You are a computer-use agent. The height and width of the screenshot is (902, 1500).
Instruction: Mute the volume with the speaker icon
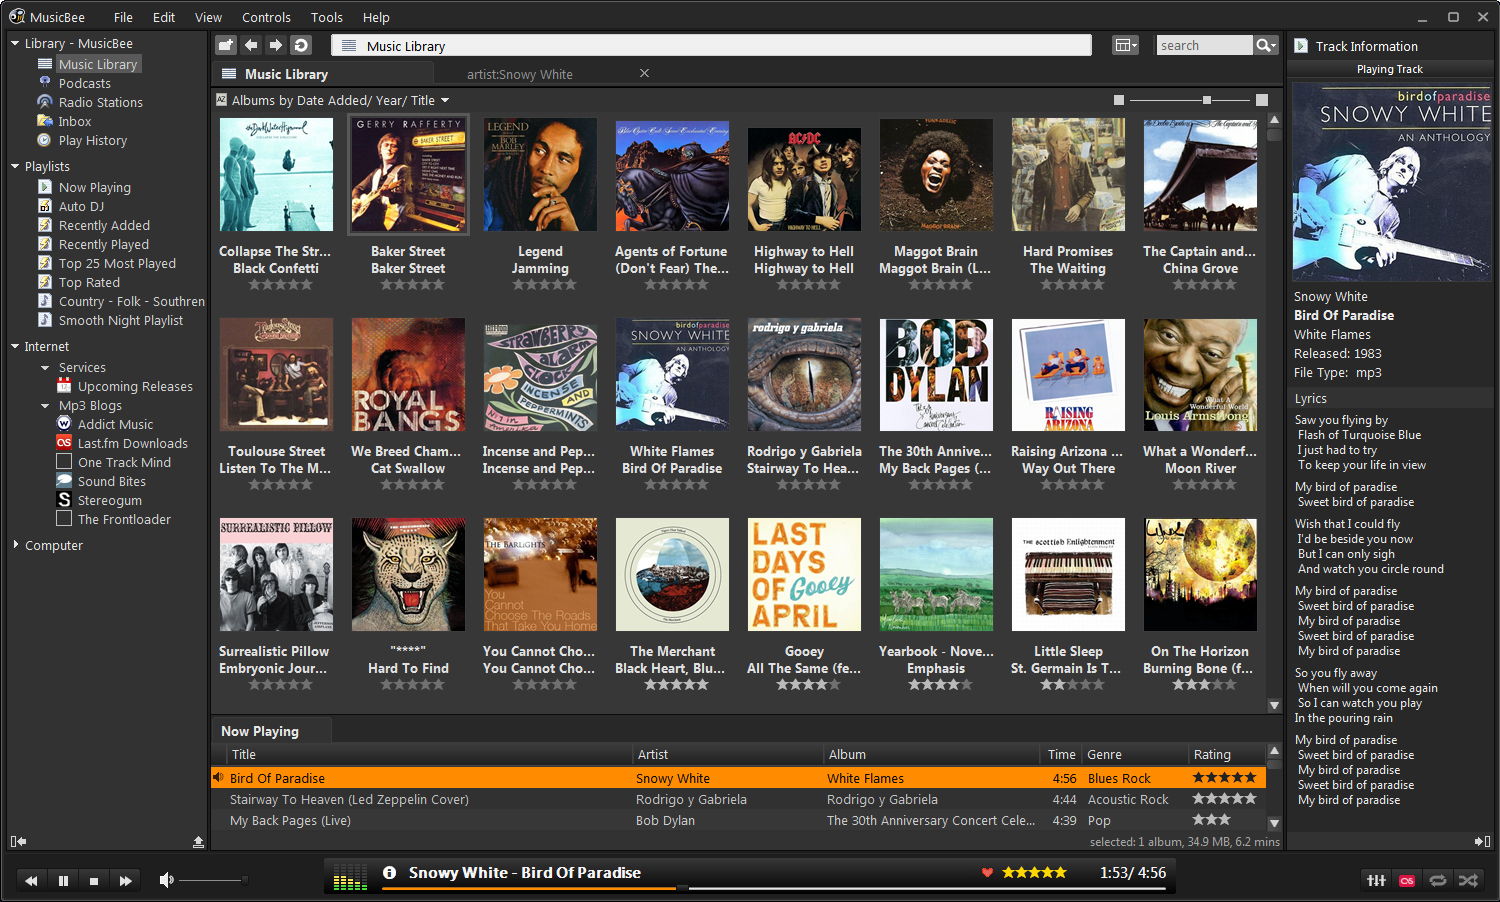165,880
